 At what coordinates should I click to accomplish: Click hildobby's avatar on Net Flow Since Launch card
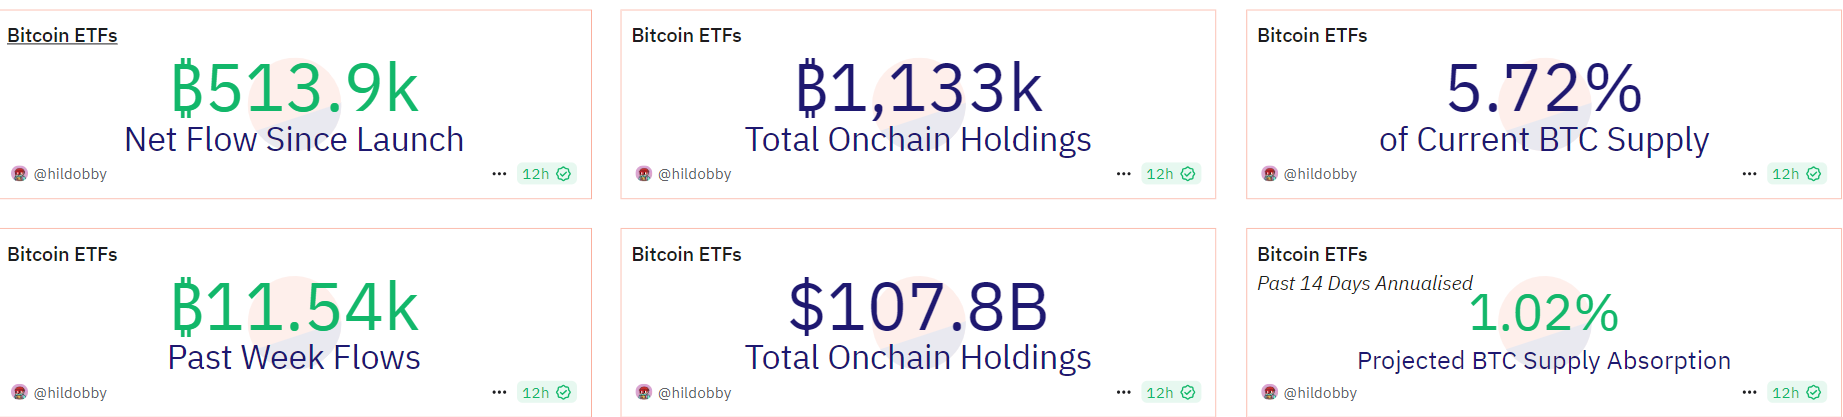pos(19,174)
